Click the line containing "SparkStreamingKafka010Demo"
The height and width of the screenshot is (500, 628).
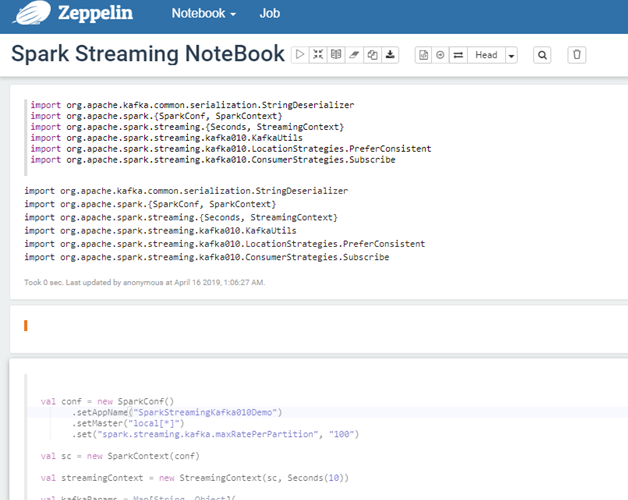[x=177, y=412]
